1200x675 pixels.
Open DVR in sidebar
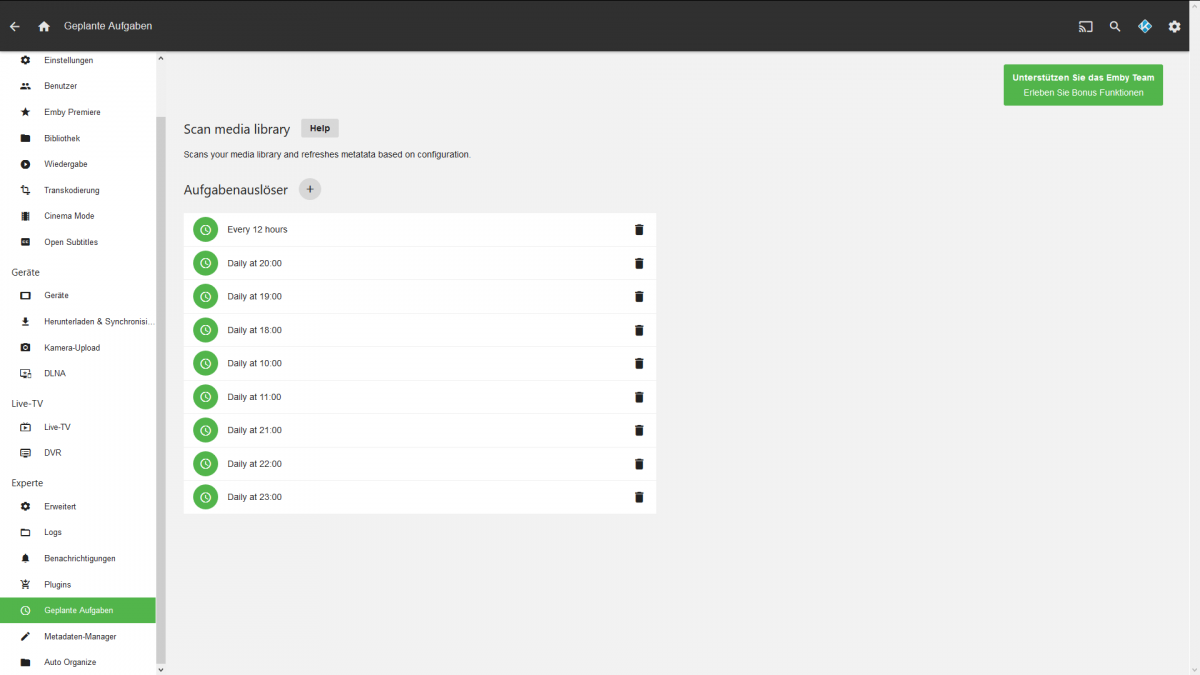(x=78, y=453)
